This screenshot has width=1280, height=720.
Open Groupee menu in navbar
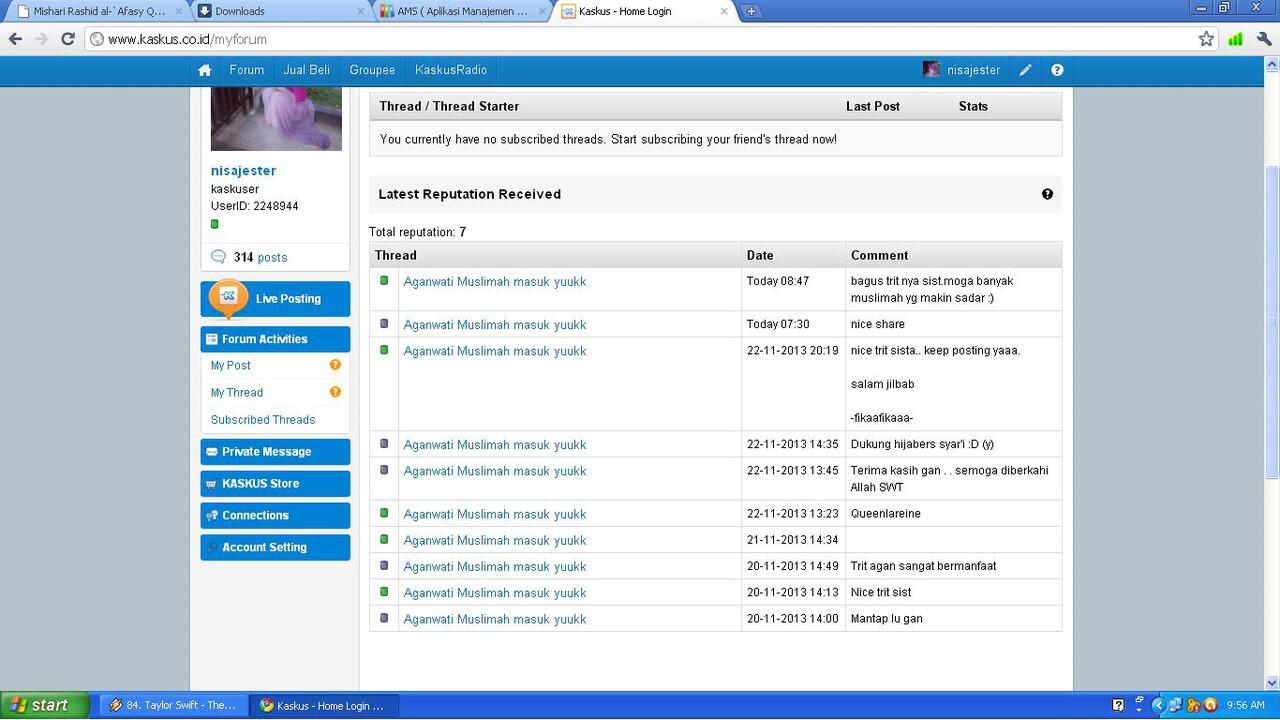[x=372, y=70]
